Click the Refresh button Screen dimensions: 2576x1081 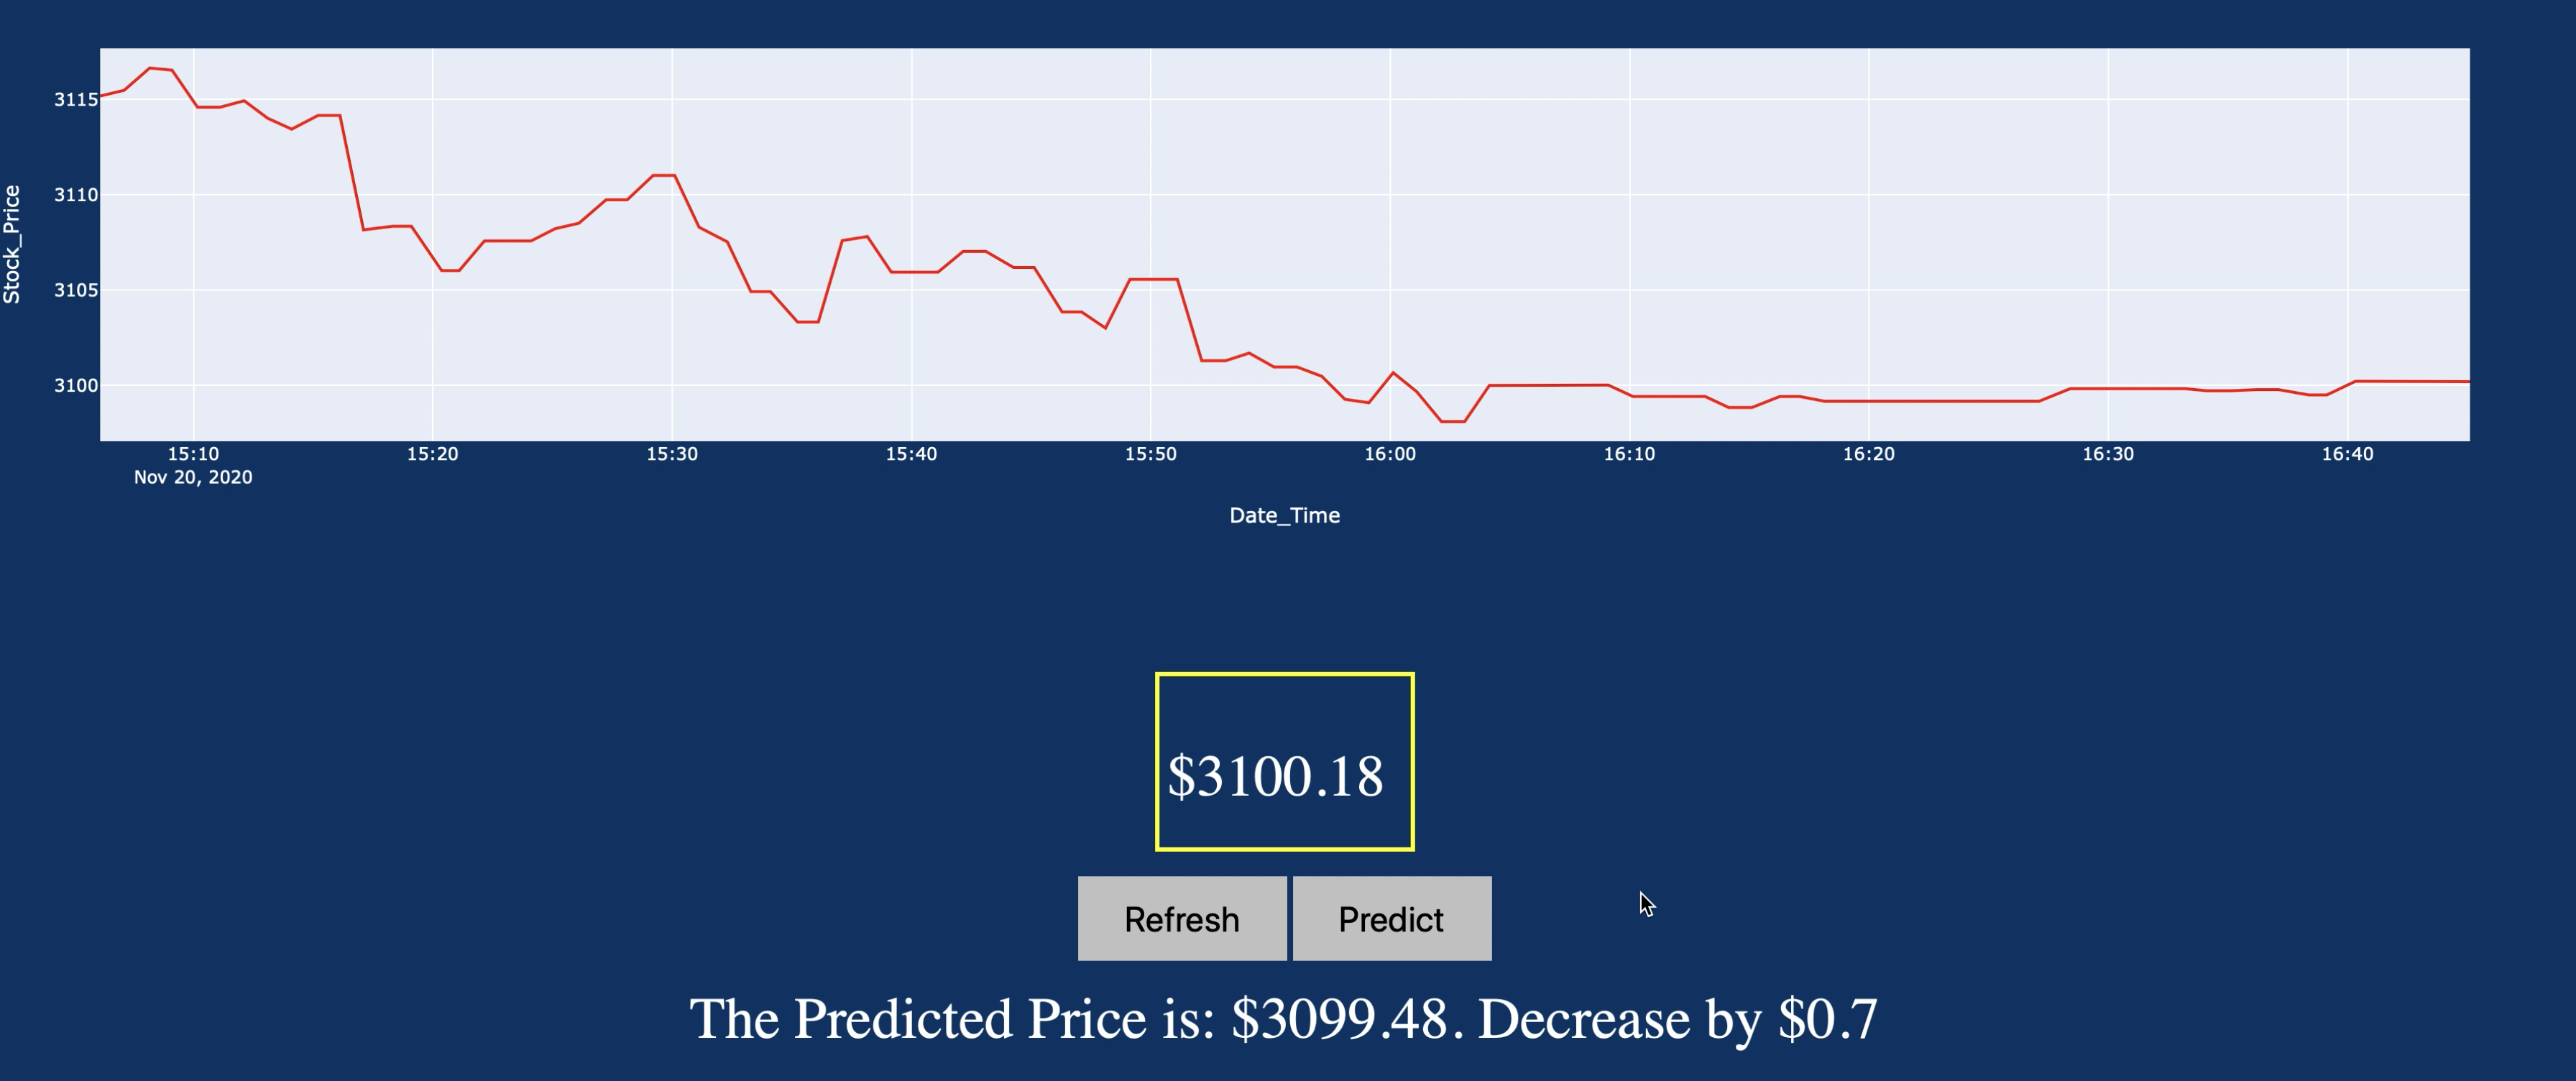coord(1181,918)
